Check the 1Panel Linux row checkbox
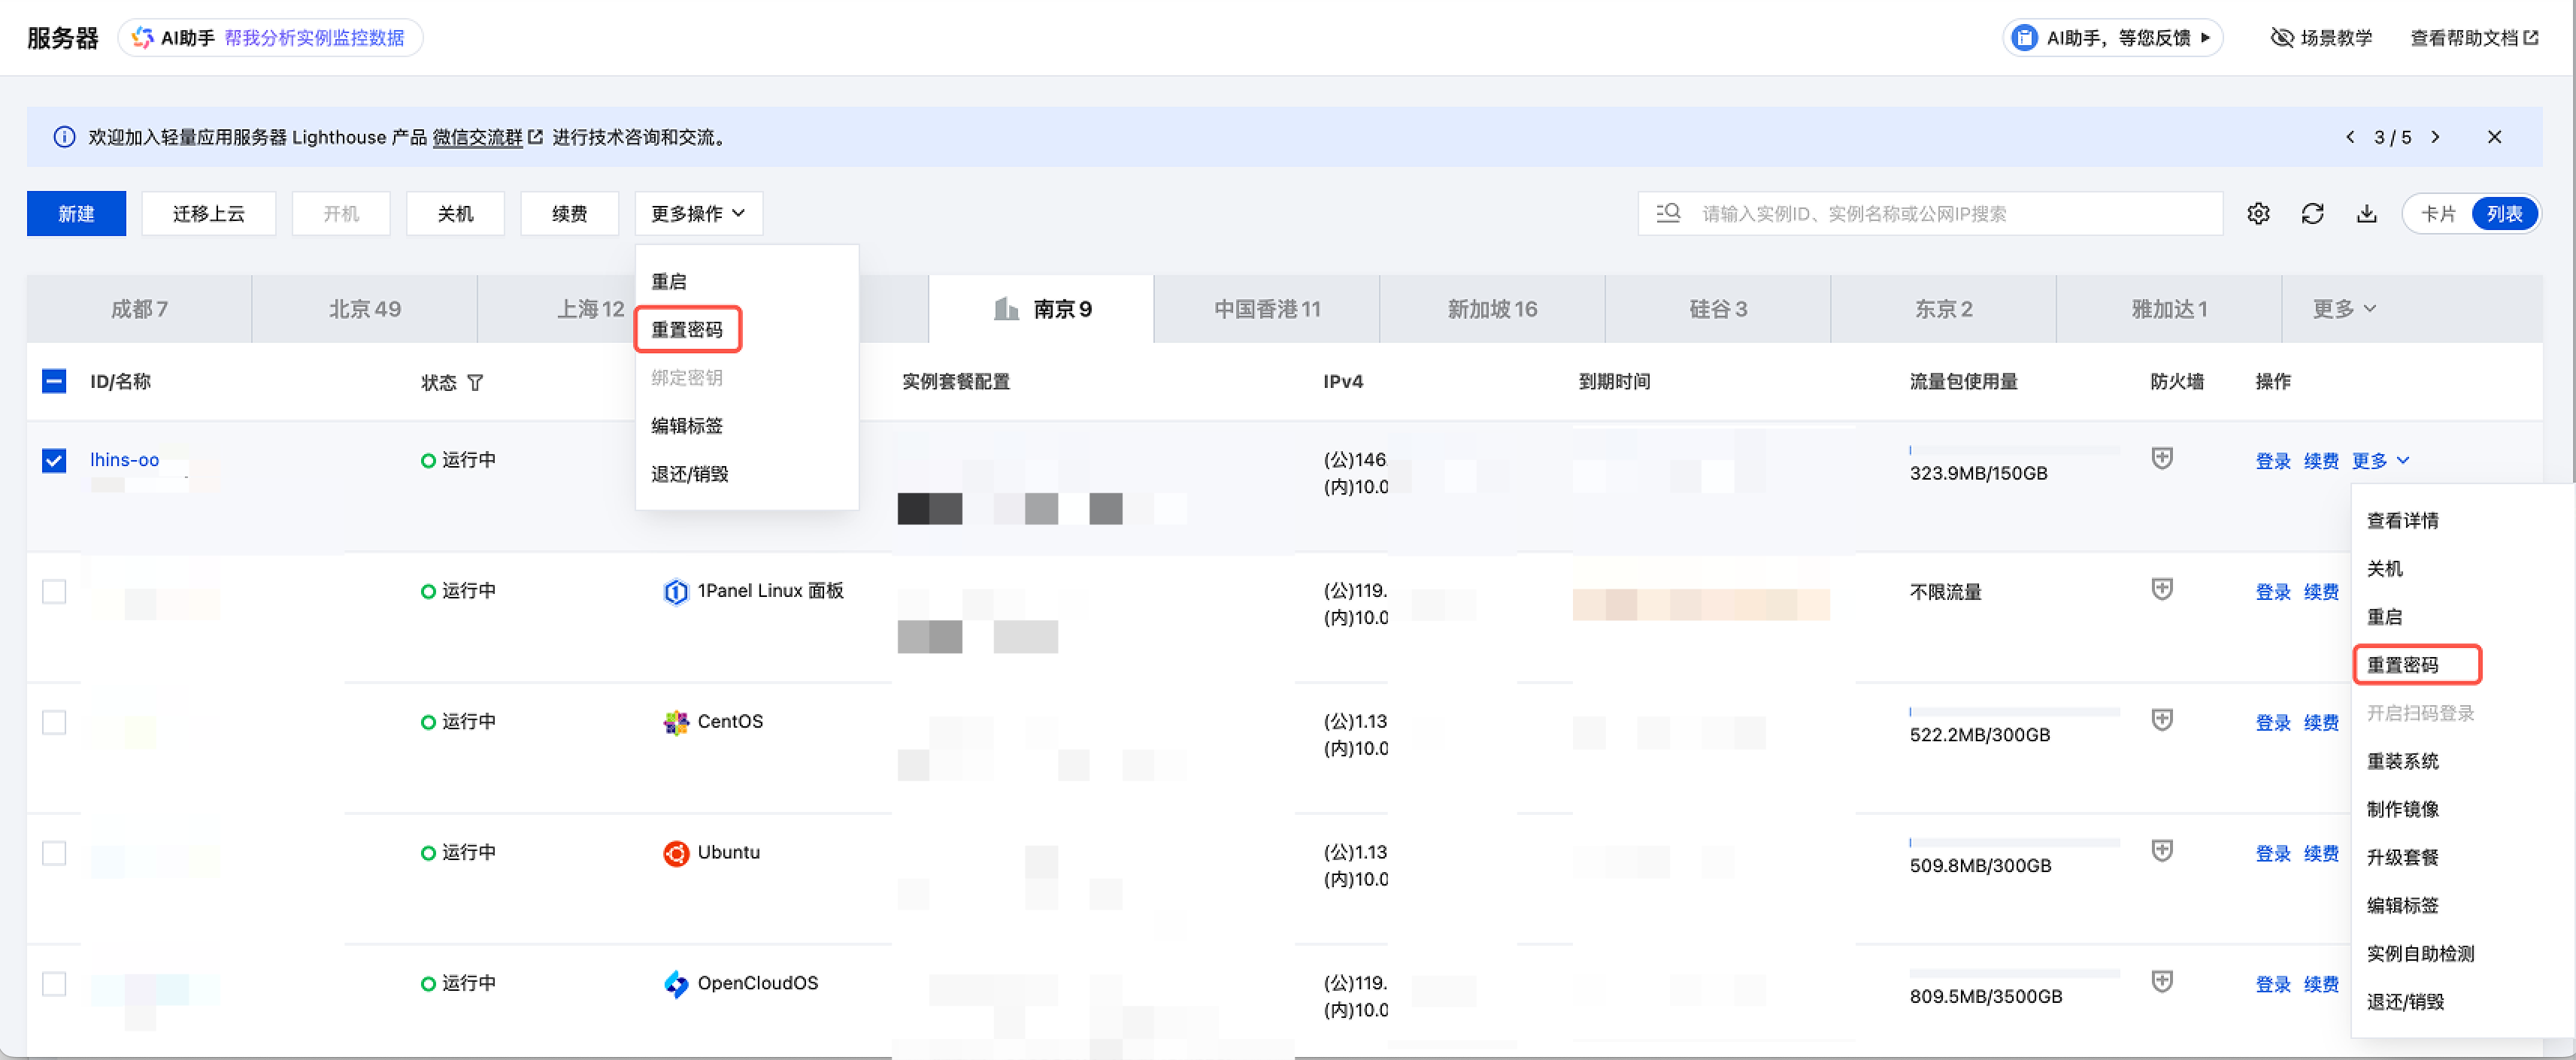The height and width of the screenshot is (1060, 2576). click(x=54, y=591)
